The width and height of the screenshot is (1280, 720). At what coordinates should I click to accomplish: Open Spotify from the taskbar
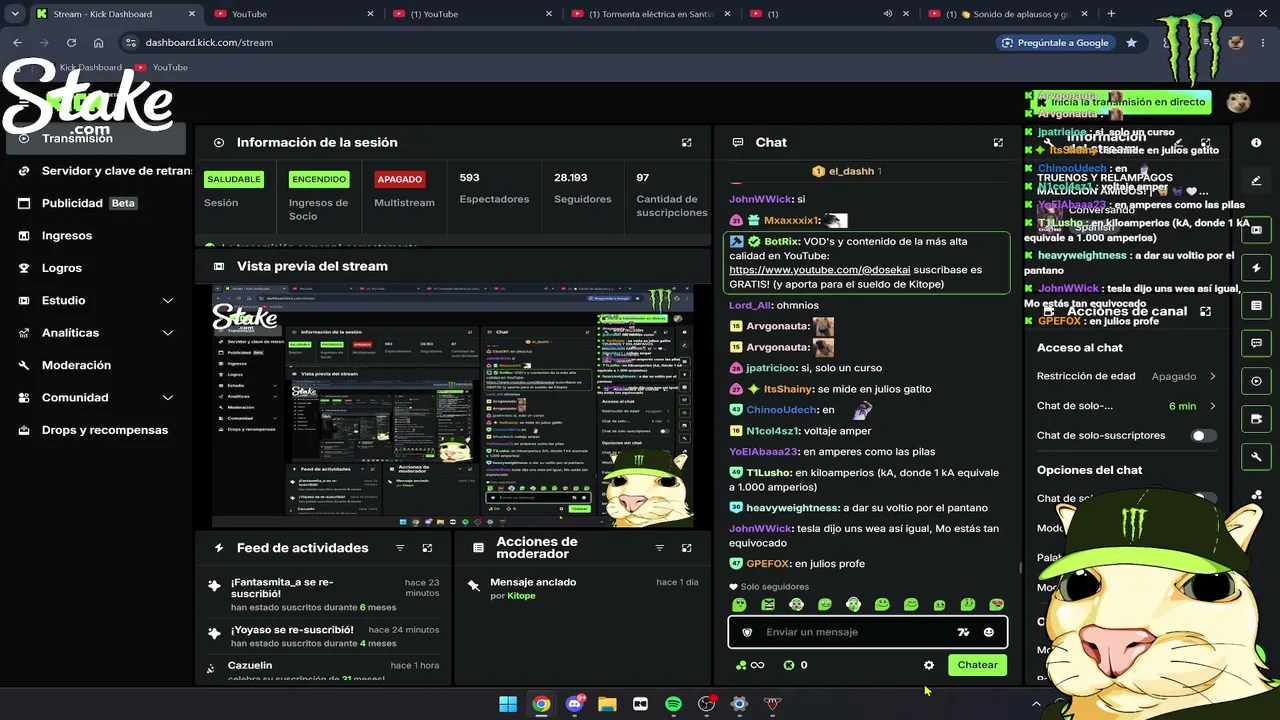click(673, 704)
